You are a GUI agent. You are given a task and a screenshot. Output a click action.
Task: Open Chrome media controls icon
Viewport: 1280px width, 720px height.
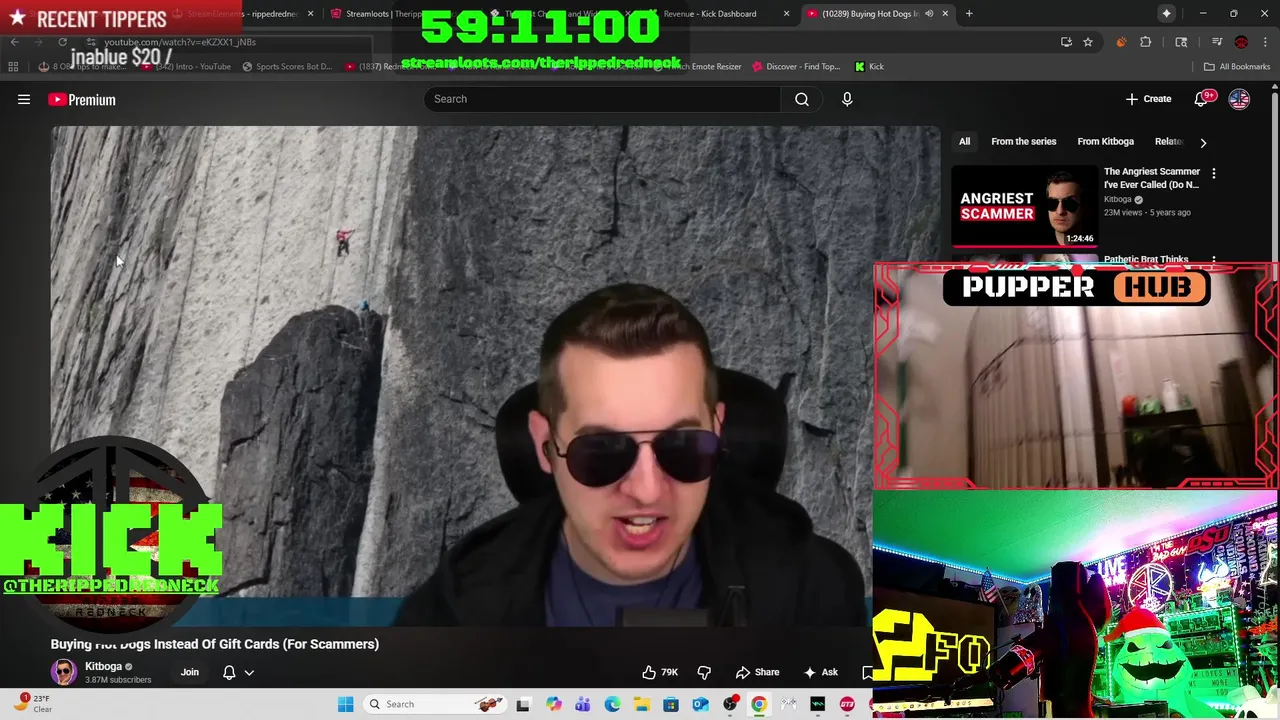[1216, 42]
